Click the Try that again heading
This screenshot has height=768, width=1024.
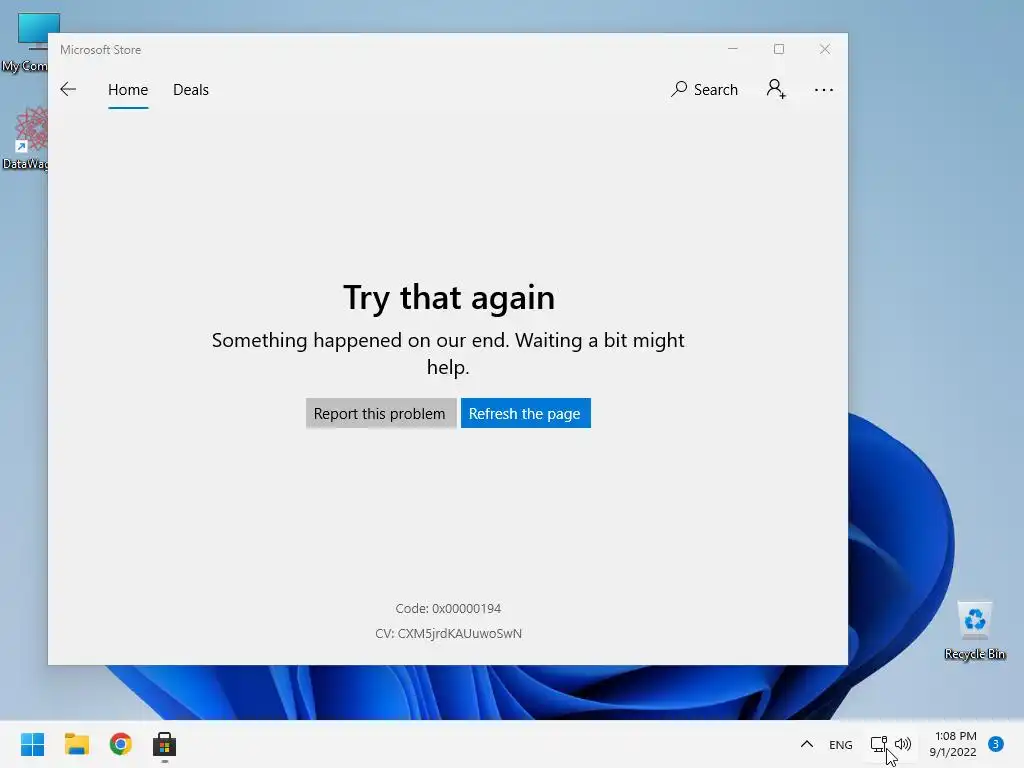[449, 298]
